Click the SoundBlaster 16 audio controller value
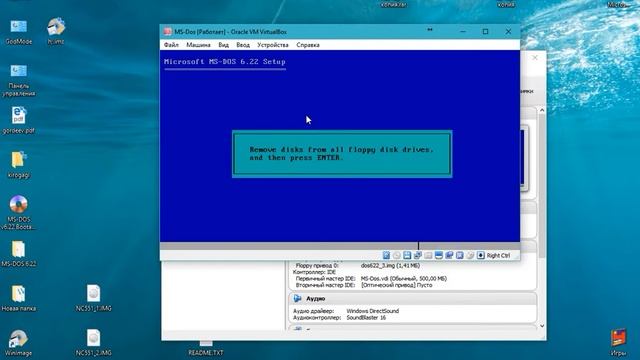This screenshot has width=640, height=360. tap(366, 317)
